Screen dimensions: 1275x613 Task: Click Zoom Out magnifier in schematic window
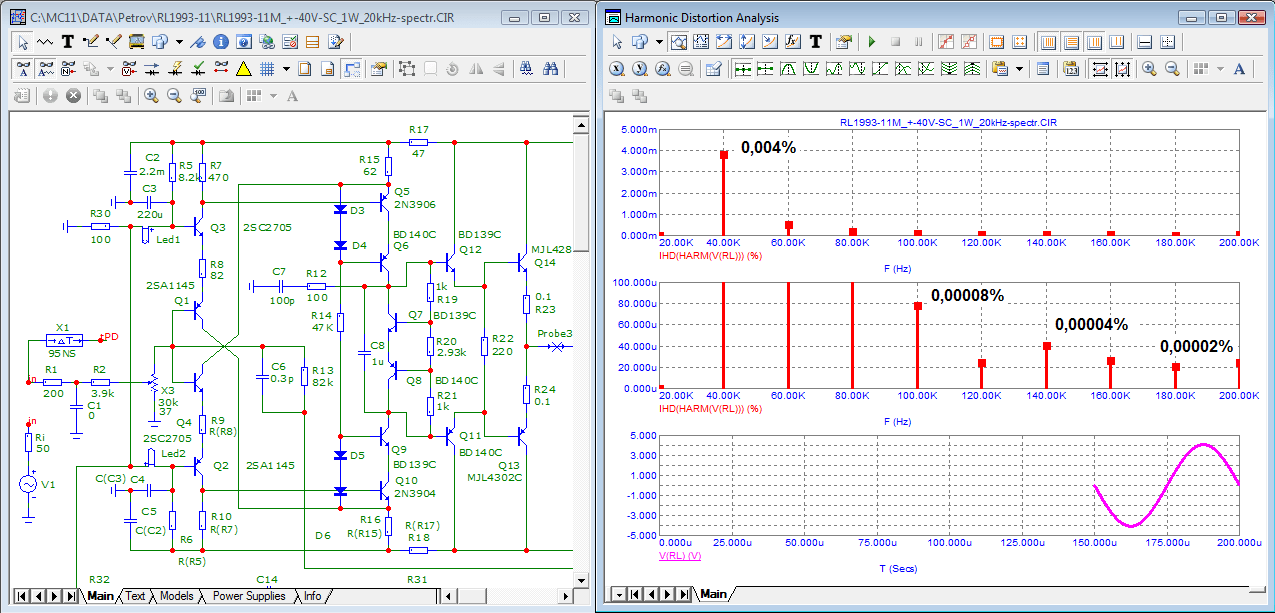coord(174,96)
